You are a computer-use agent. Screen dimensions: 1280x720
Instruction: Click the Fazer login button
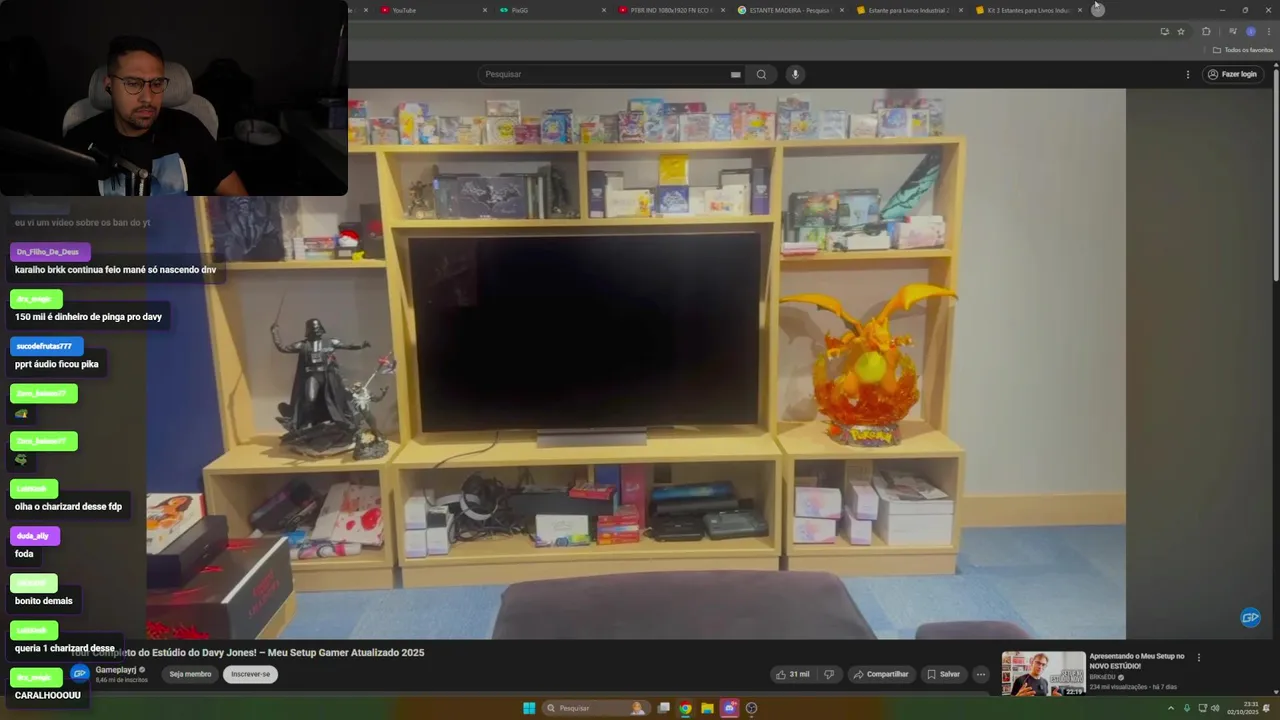1232,74
